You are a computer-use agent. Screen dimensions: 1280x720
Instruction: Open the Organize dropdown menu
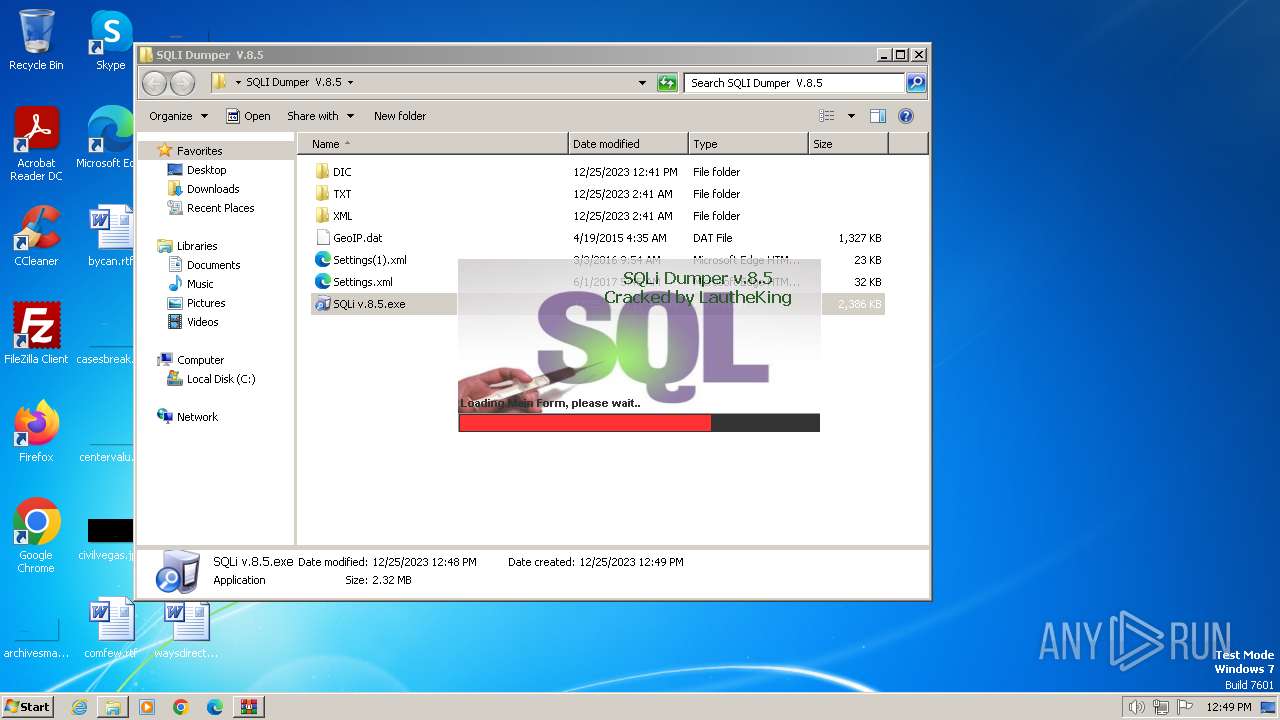click(x=178, y=116)
